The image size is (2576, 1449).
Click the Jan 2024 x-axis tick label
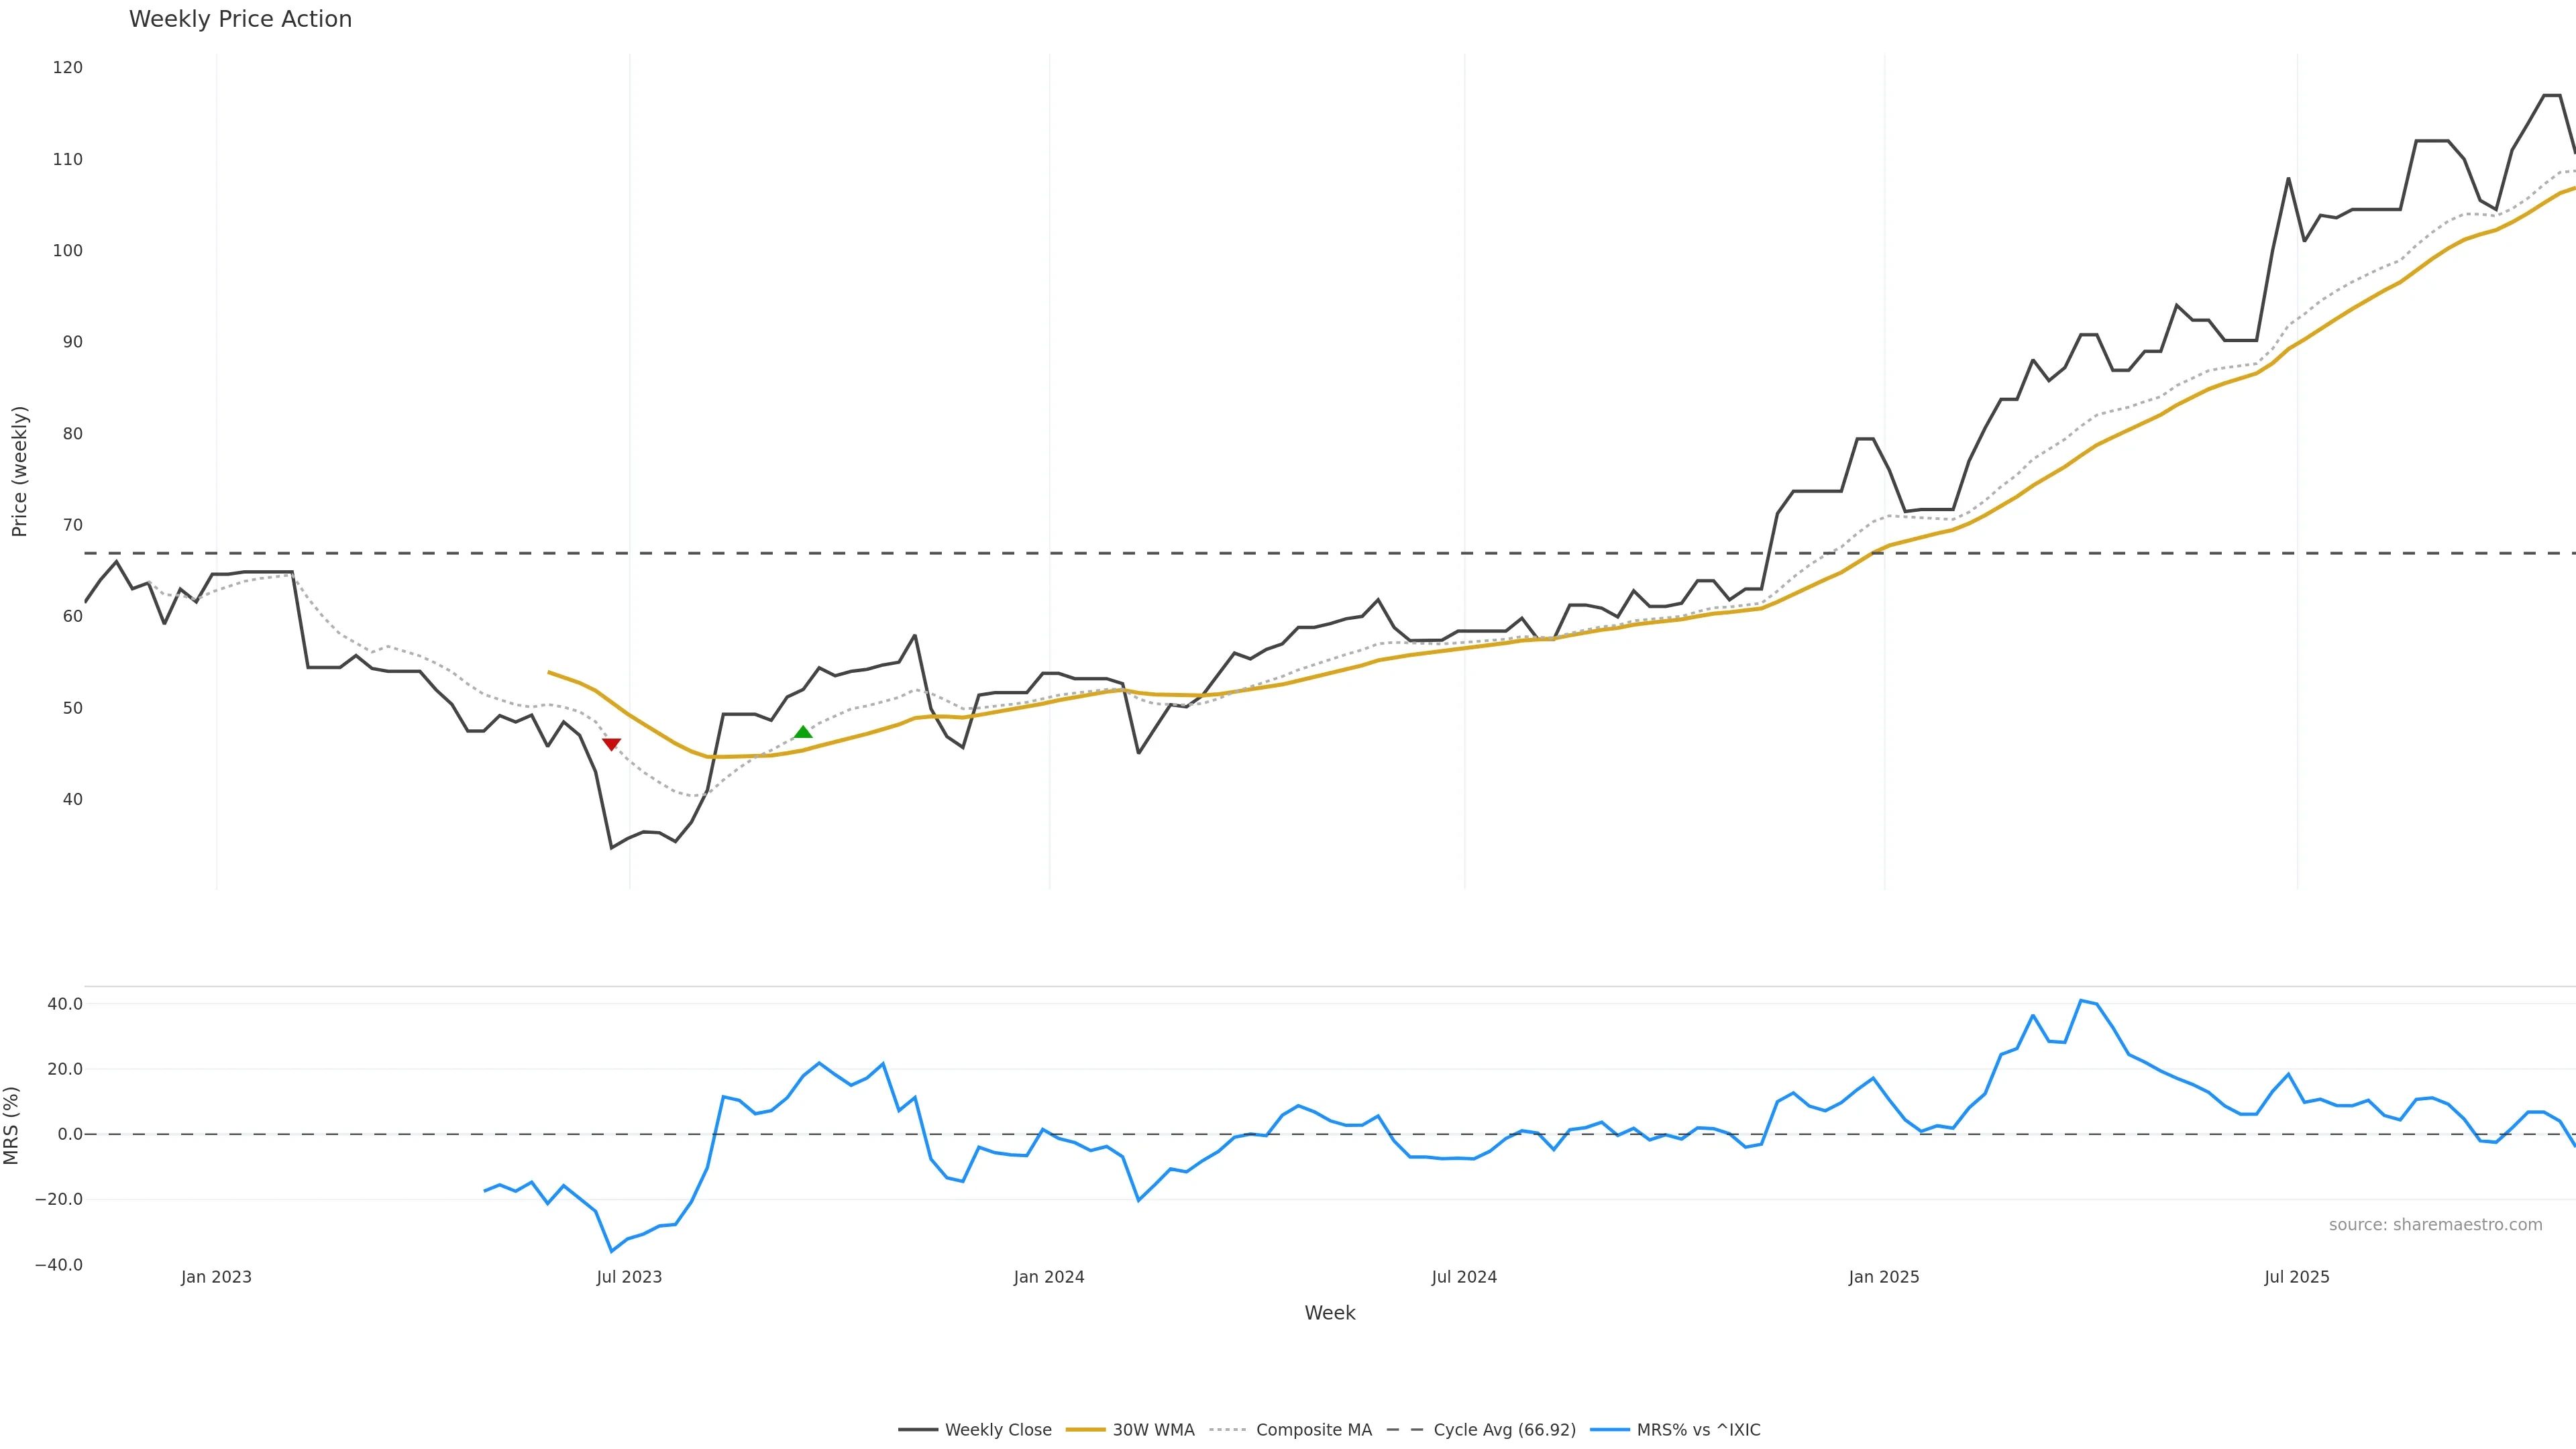click(1049, 1277)
